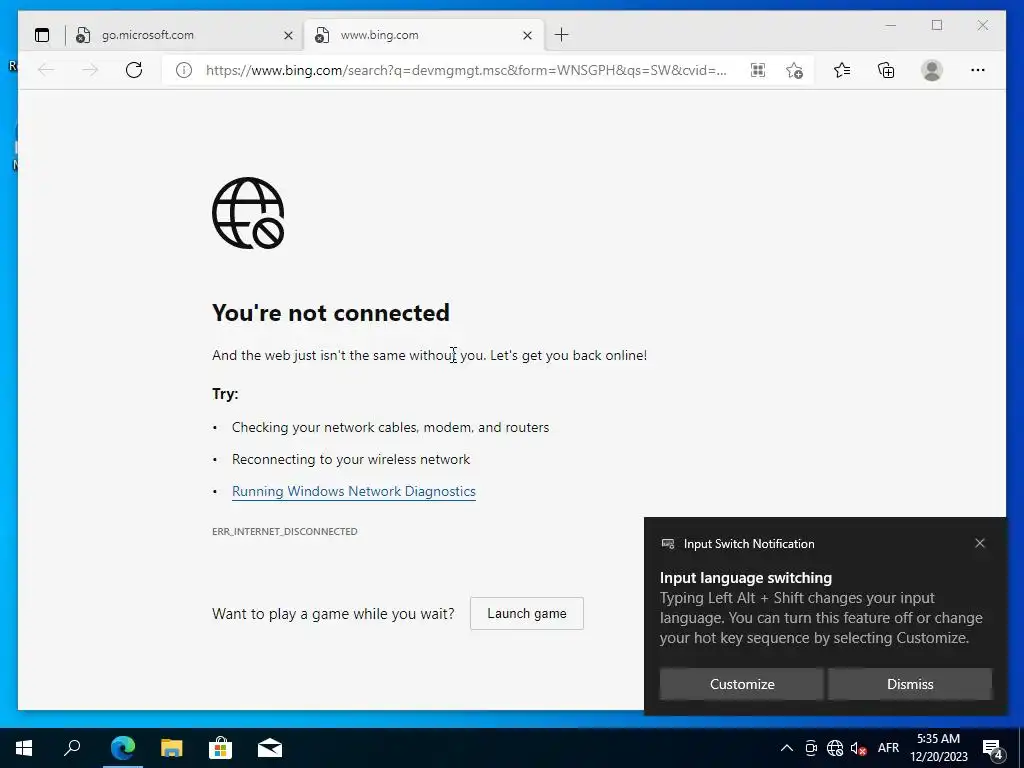This screenshot has height=768, width=1024.
Task: Click Customize in the notification
Action: point(742,684)
